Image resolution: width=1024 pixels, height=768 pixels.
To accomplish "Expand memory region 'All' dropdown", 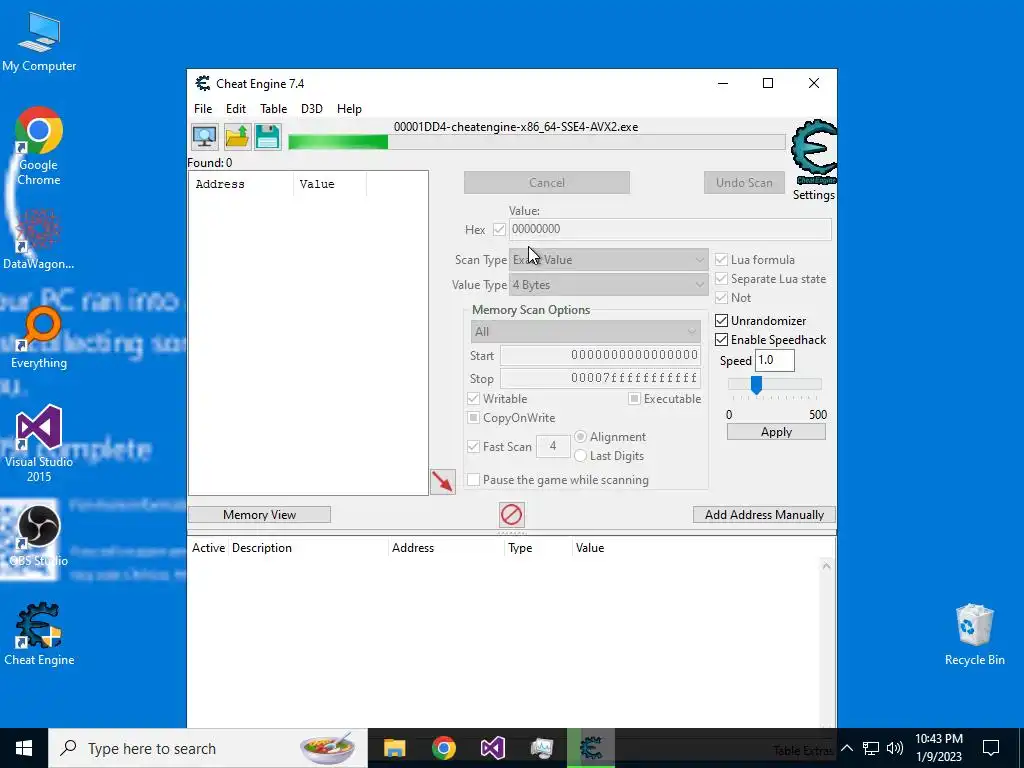I will (586, 332).
